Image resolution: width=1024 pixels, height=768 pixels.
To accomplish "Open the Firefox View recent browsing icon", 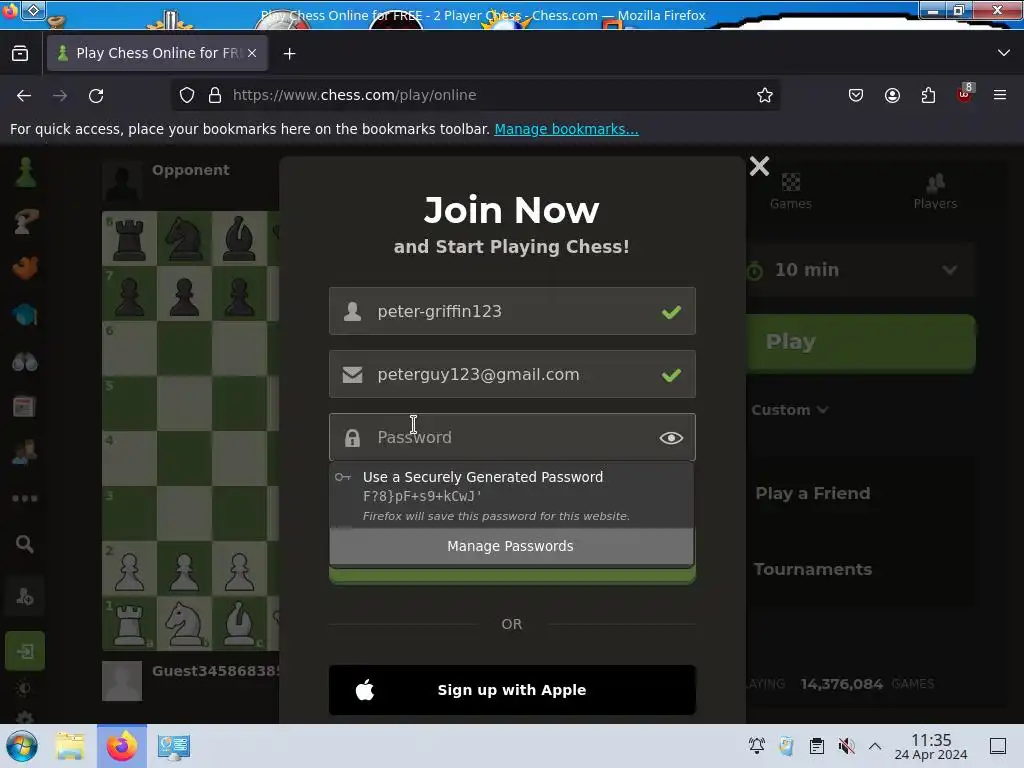I will pos(20,53).
